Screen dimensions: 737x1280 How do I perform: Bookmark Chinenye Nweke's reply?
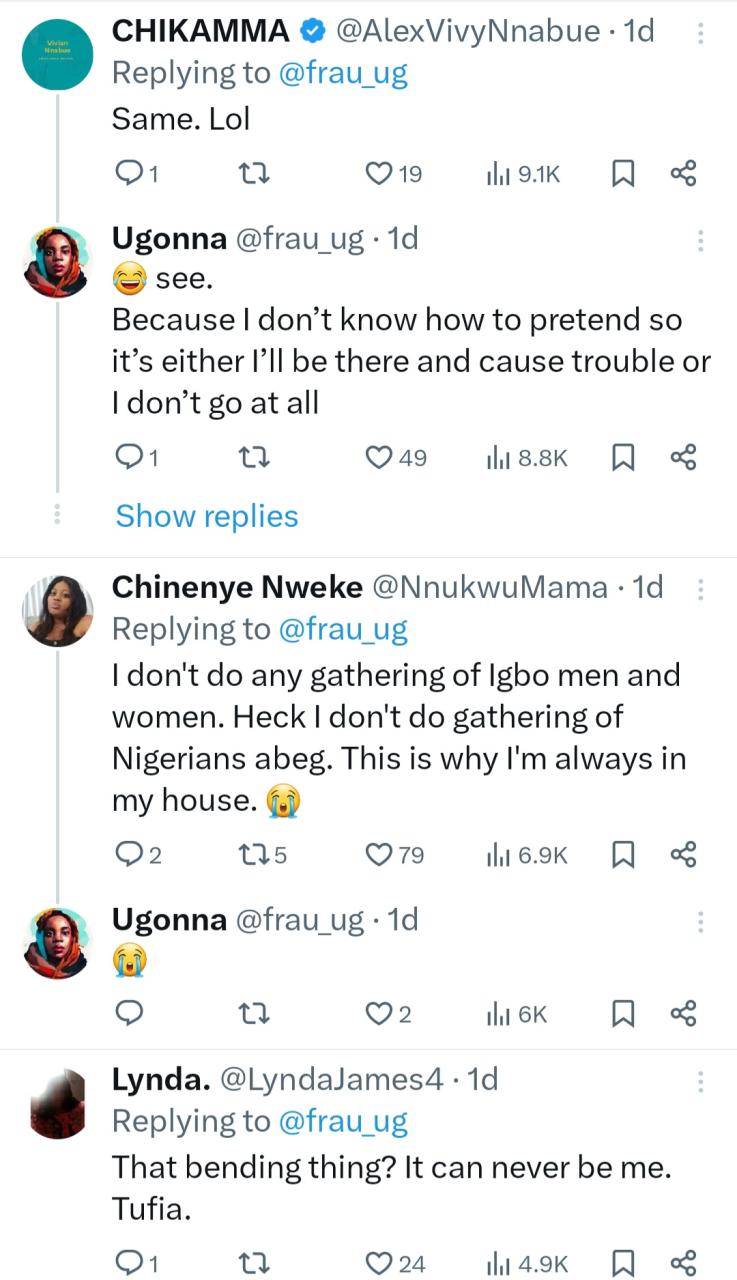click(624, 855)
